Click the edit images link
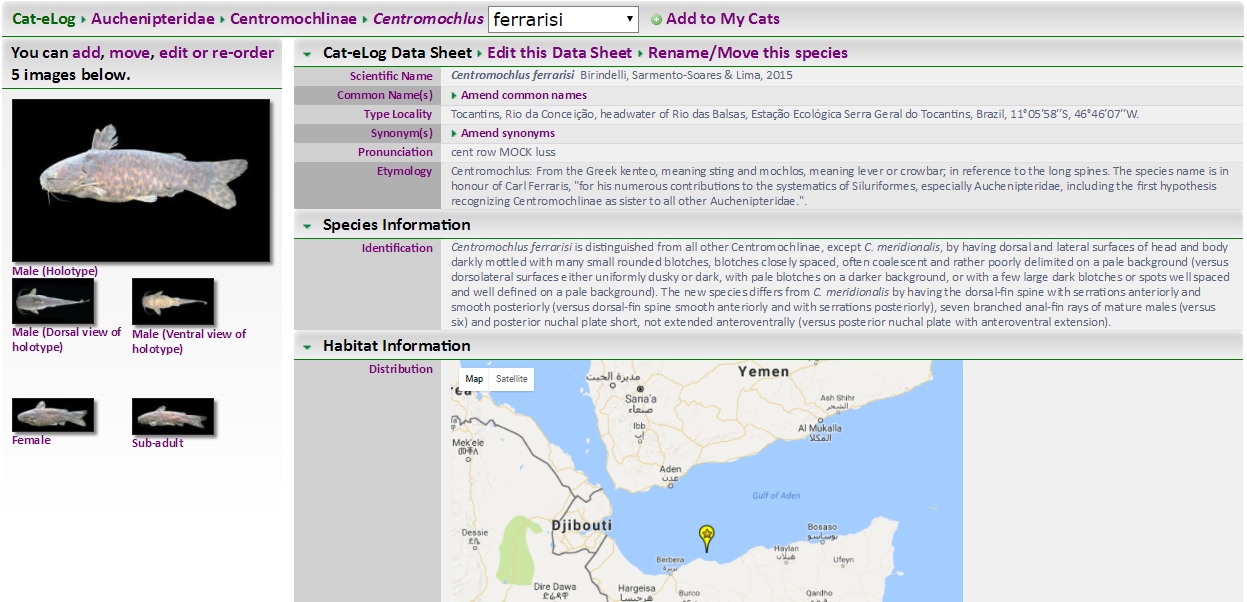This screenshot has width=1247, height=602. click(174, 53)
